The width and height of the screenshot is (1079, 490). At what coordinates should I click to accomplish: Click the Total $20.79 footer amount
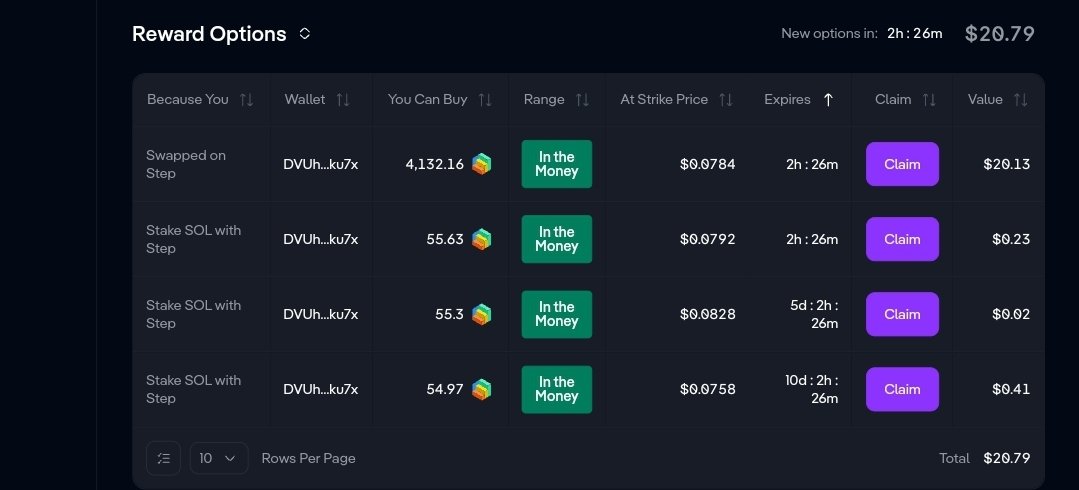pyautogui.click(x=1007, y=458)
